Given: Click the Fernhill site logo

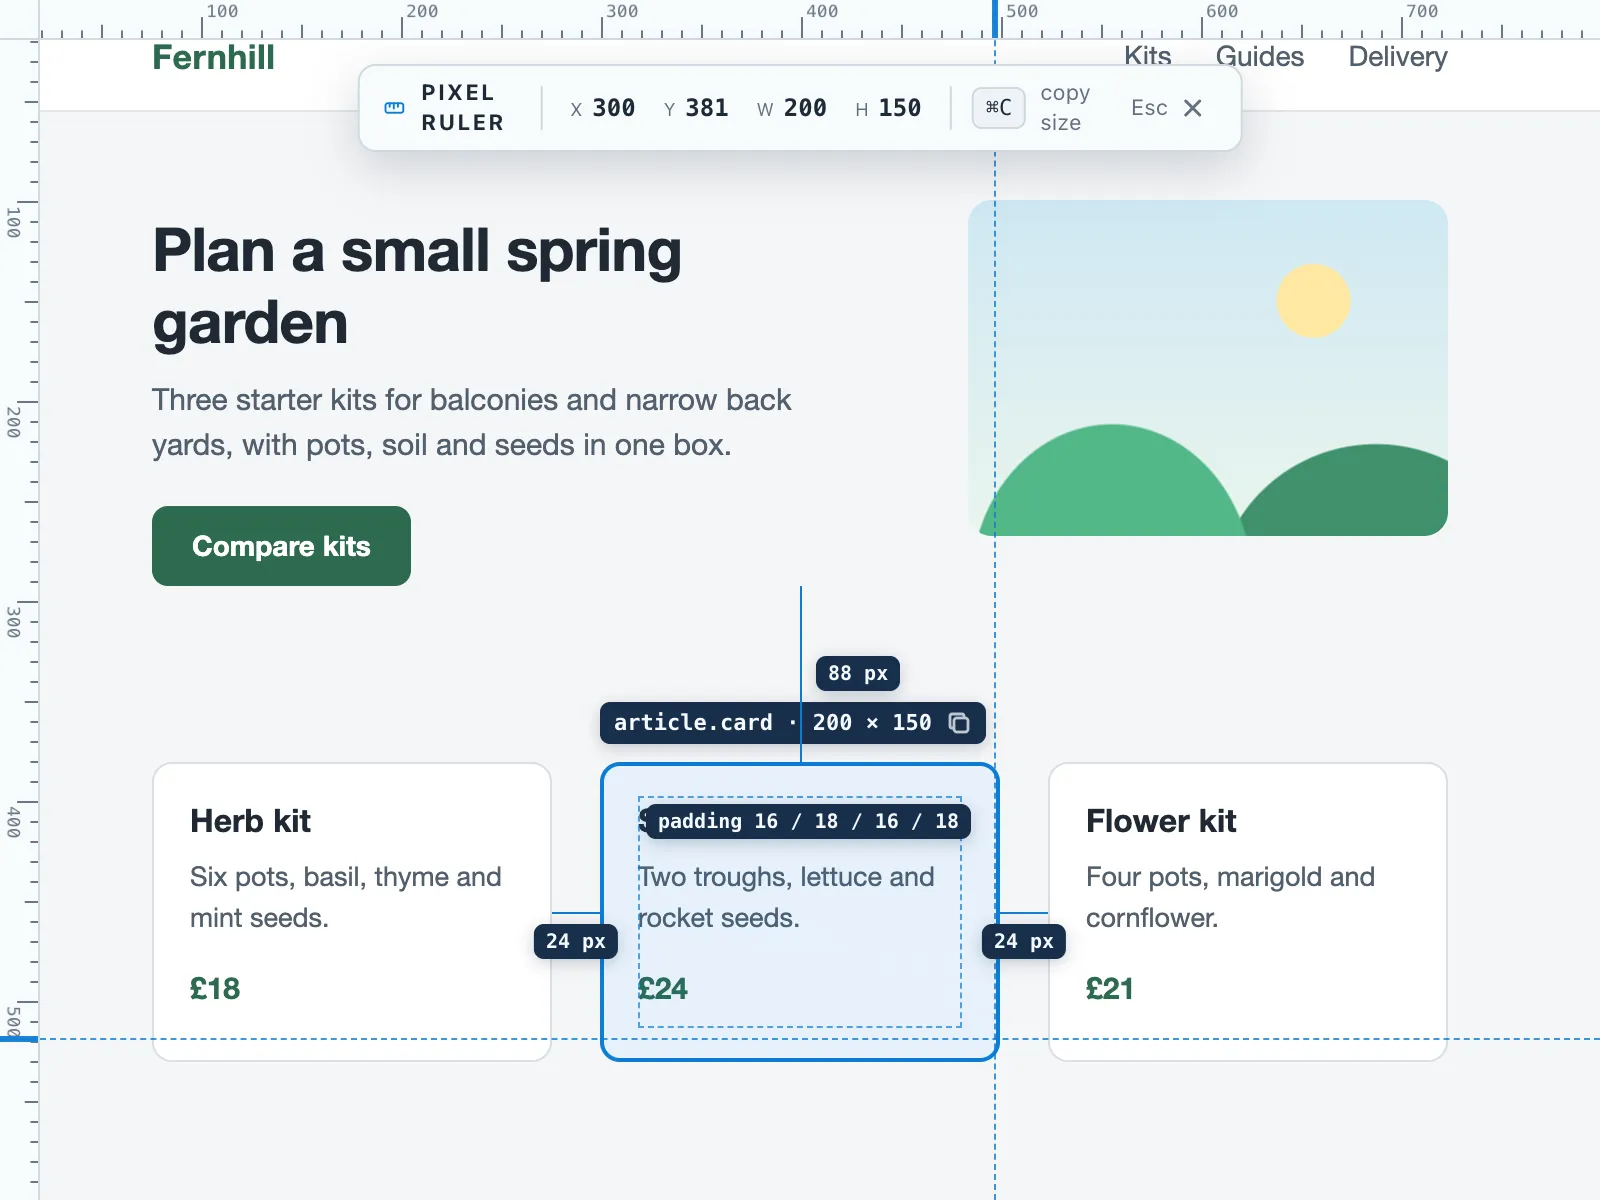Looking at the screenshot, I should pos(213,57).
